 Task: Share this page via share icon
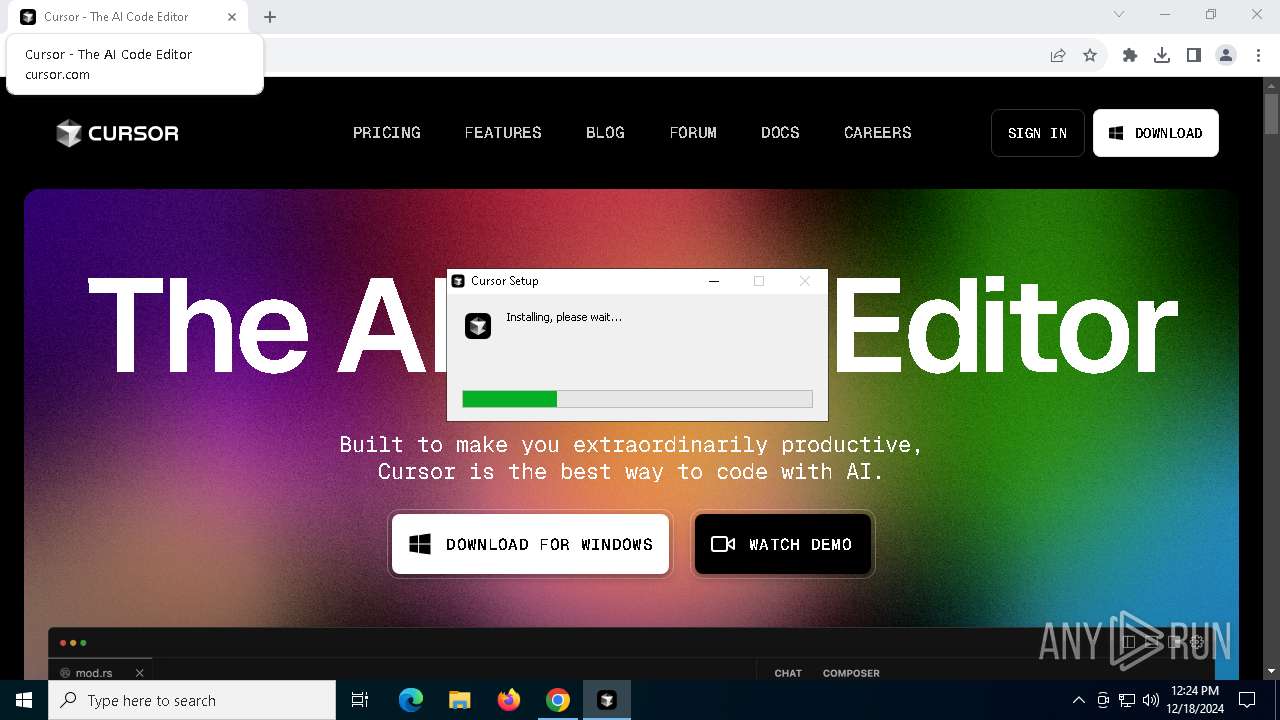click(1058, 55)
